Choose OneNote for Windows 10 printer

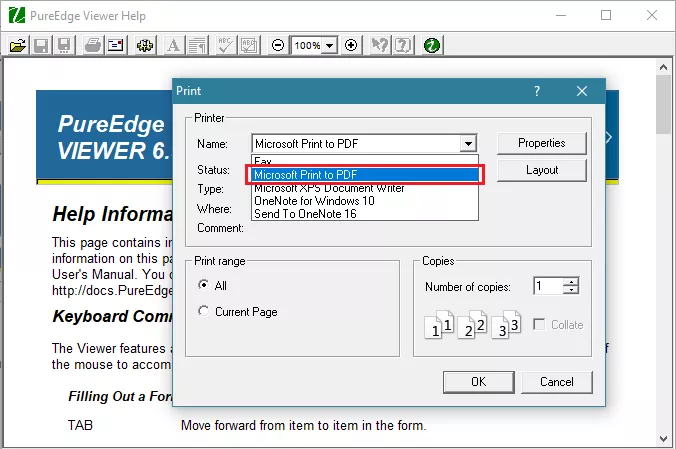365,201
